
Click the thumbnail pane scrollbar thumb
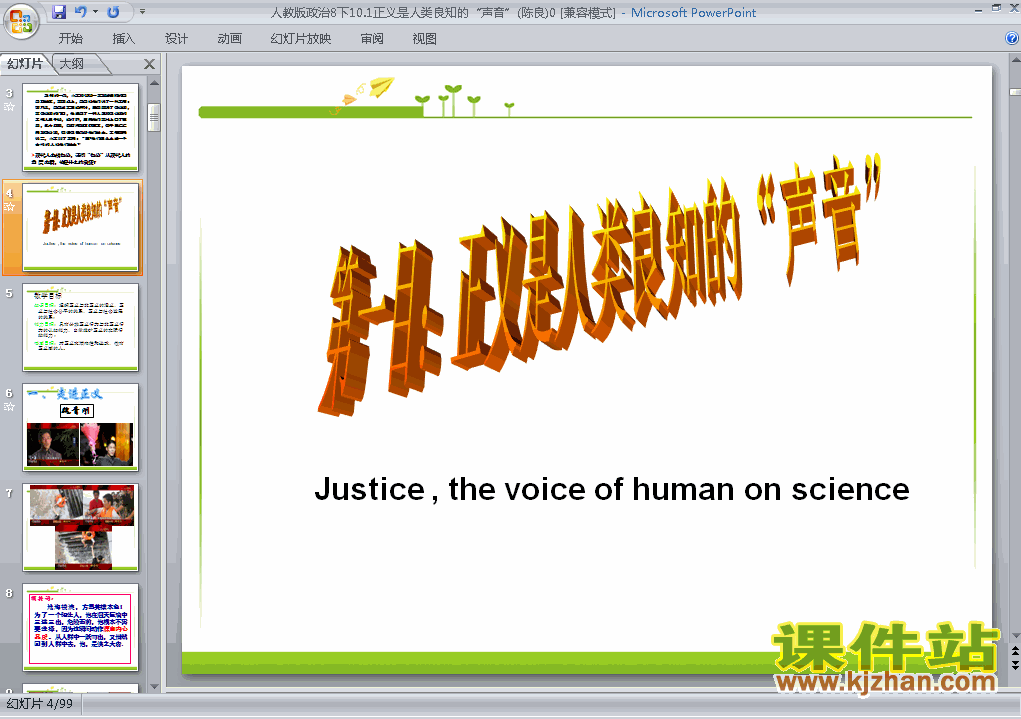click(x=154, y=117)
